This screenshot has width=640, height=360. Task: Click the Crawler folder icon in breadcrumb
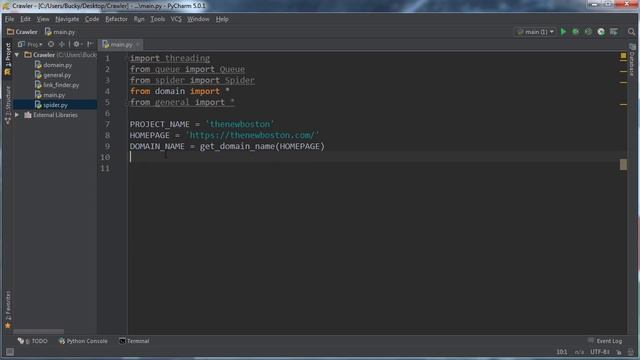[11, 31]
